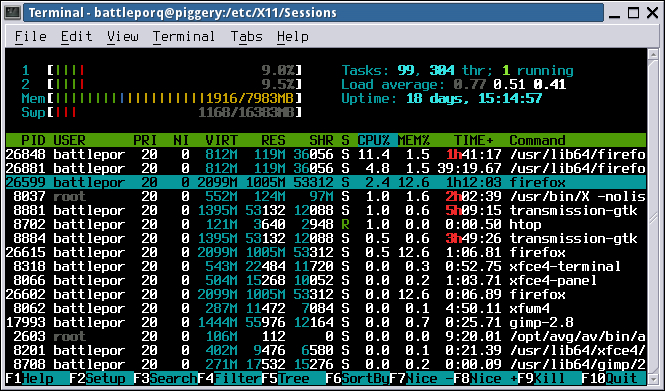Sort by the VIRT column header
665x391 pixels.
click(221, 140)
